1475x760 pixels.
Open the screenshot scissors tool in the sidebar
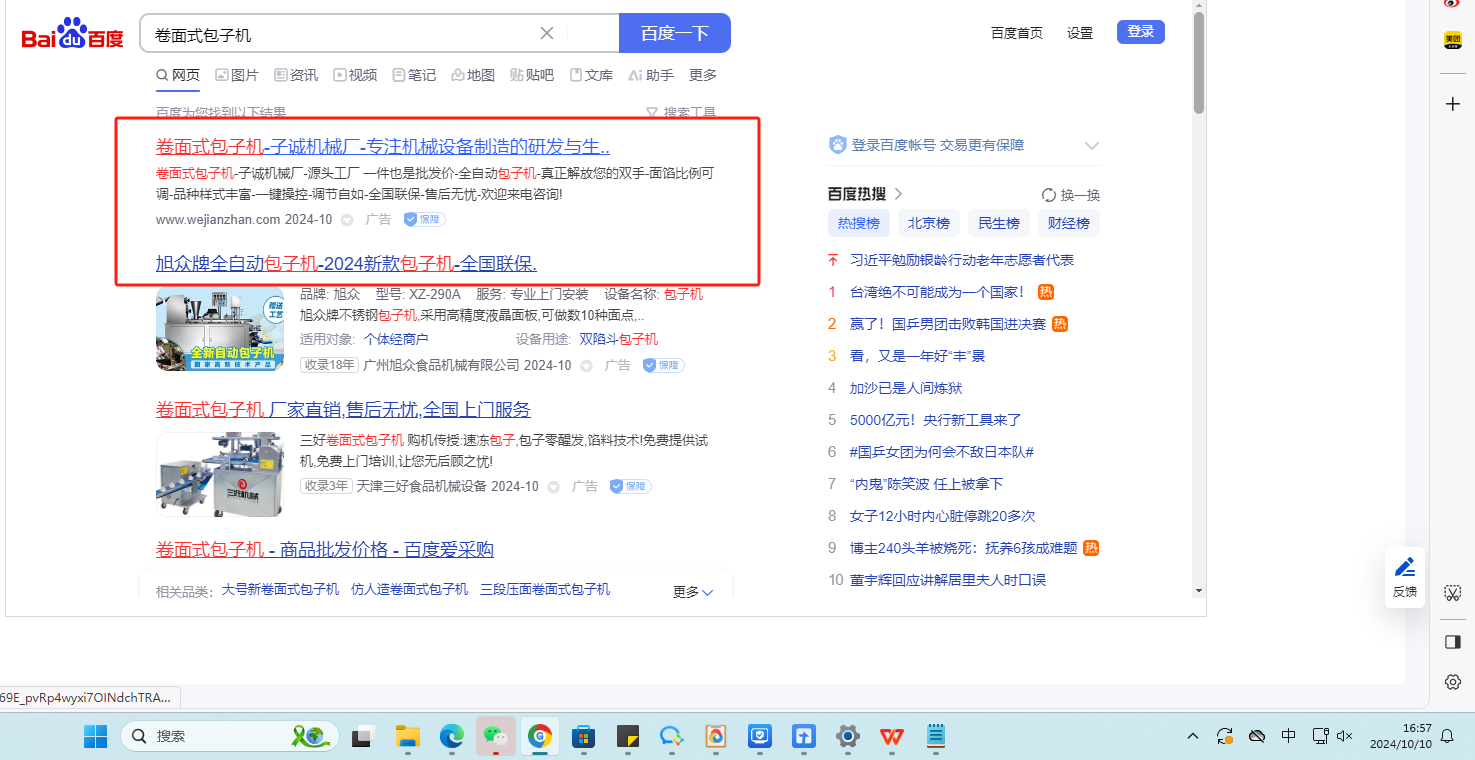(x=1453, y=593)
